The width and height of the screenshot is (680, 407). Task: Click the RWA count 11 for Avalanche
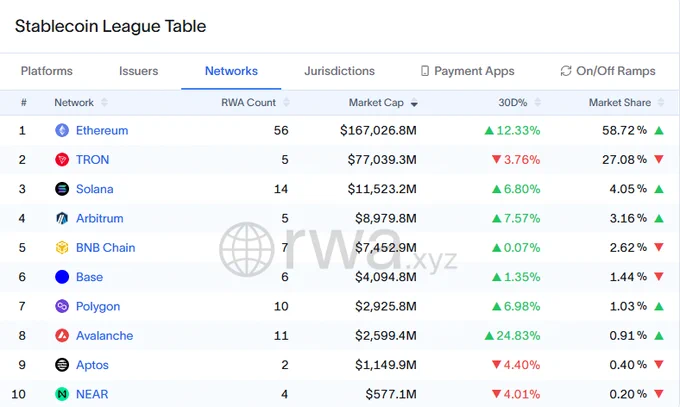tap(281, 335)
